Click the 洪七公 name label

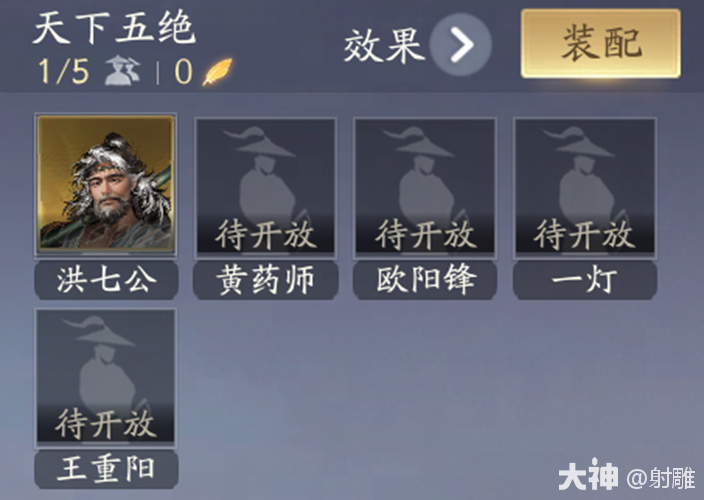[106, 280]
